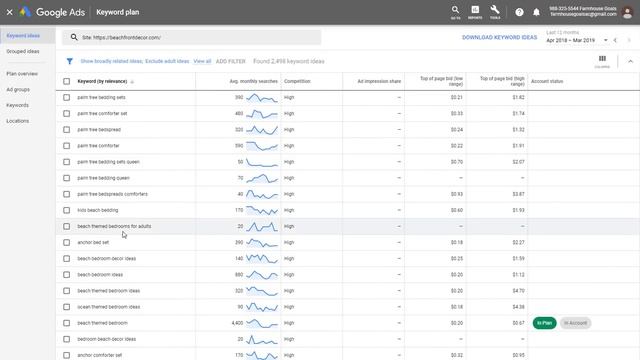Click the View all filter link

tap(202, 61)
